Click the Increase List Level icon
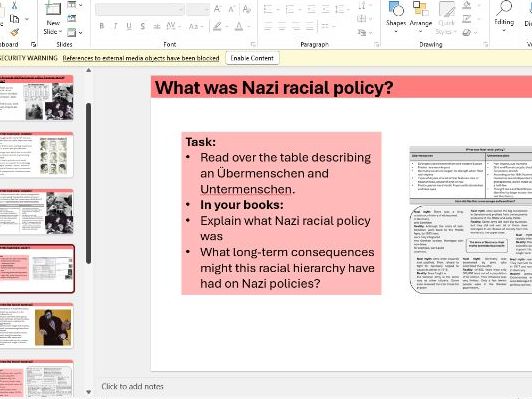The image size is (532, 399). tap(326, 9)
